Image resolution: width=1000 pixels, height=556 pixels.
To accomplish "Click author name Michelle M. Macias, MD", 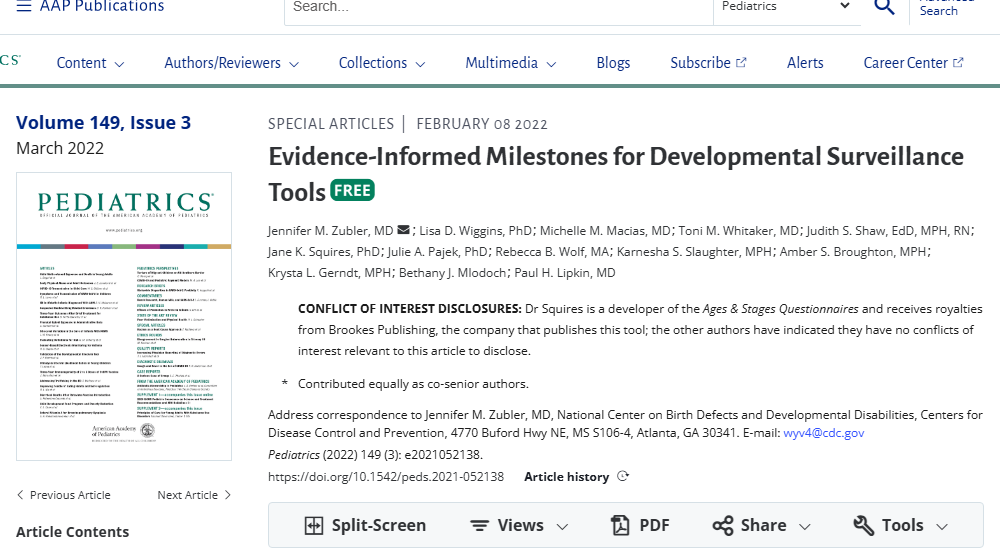I will pos(605,231).
